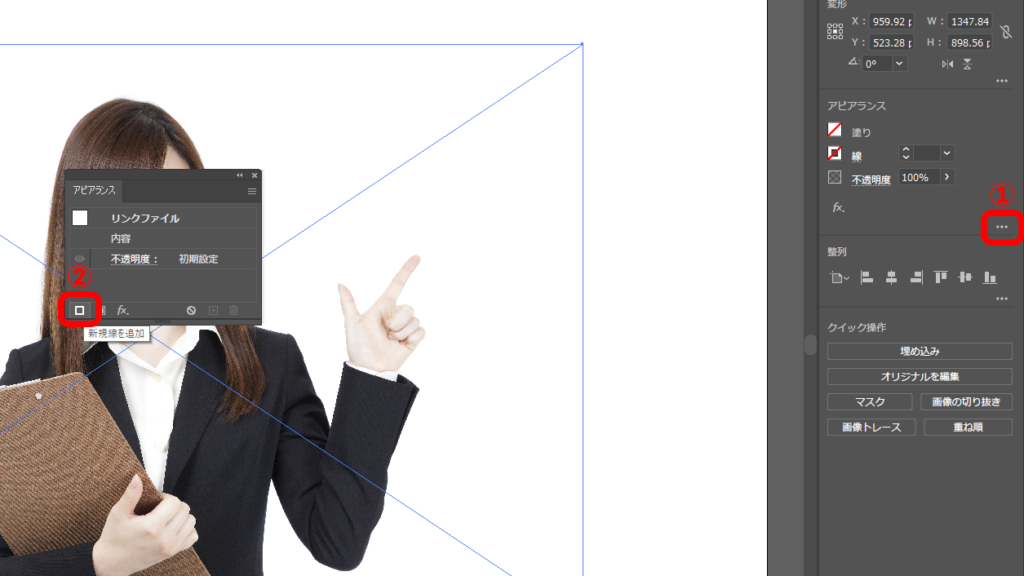The image size is (1024, 576).
Task: Click Vertical Align Bottom icon
Action: (990, 278)
